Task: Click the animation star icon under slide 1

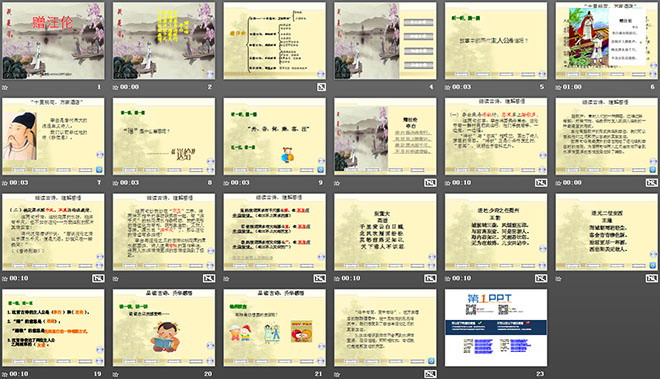Action: [x=5, y=87]
